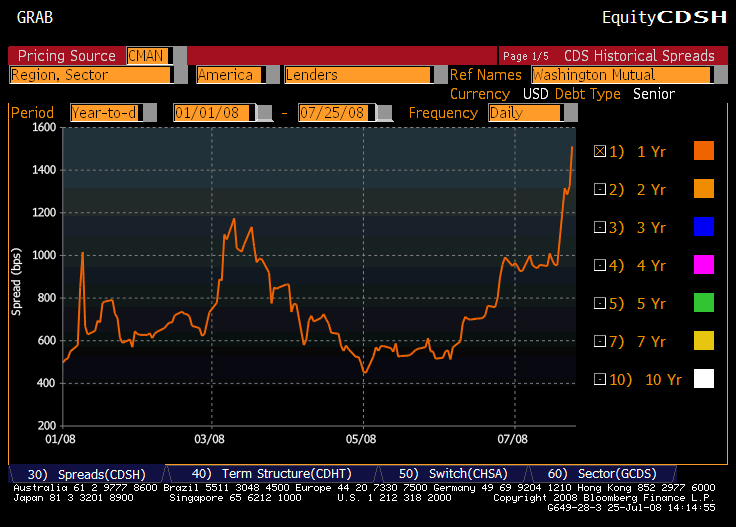Open the end date 07/25/08 picker arrow

point(384,113)
